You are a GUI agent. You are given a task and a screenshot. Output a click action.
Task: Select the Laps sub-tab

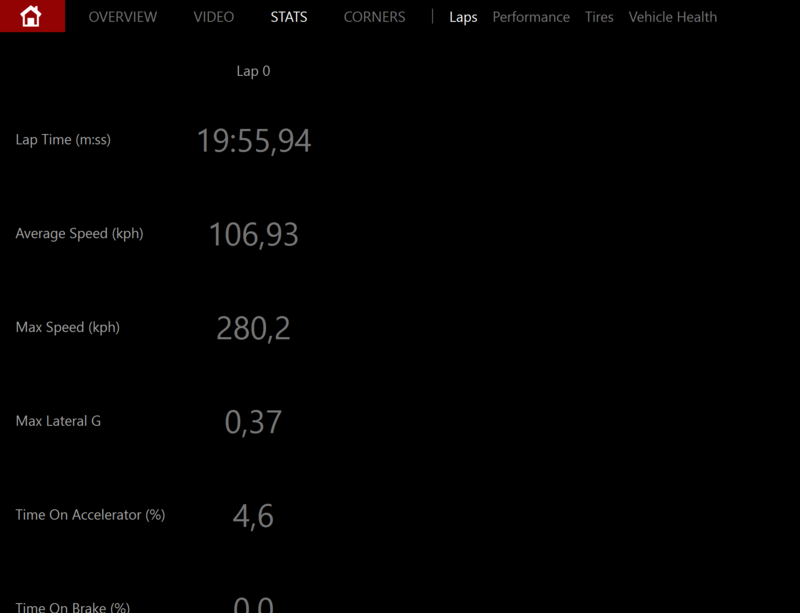(x=463, y=17)
